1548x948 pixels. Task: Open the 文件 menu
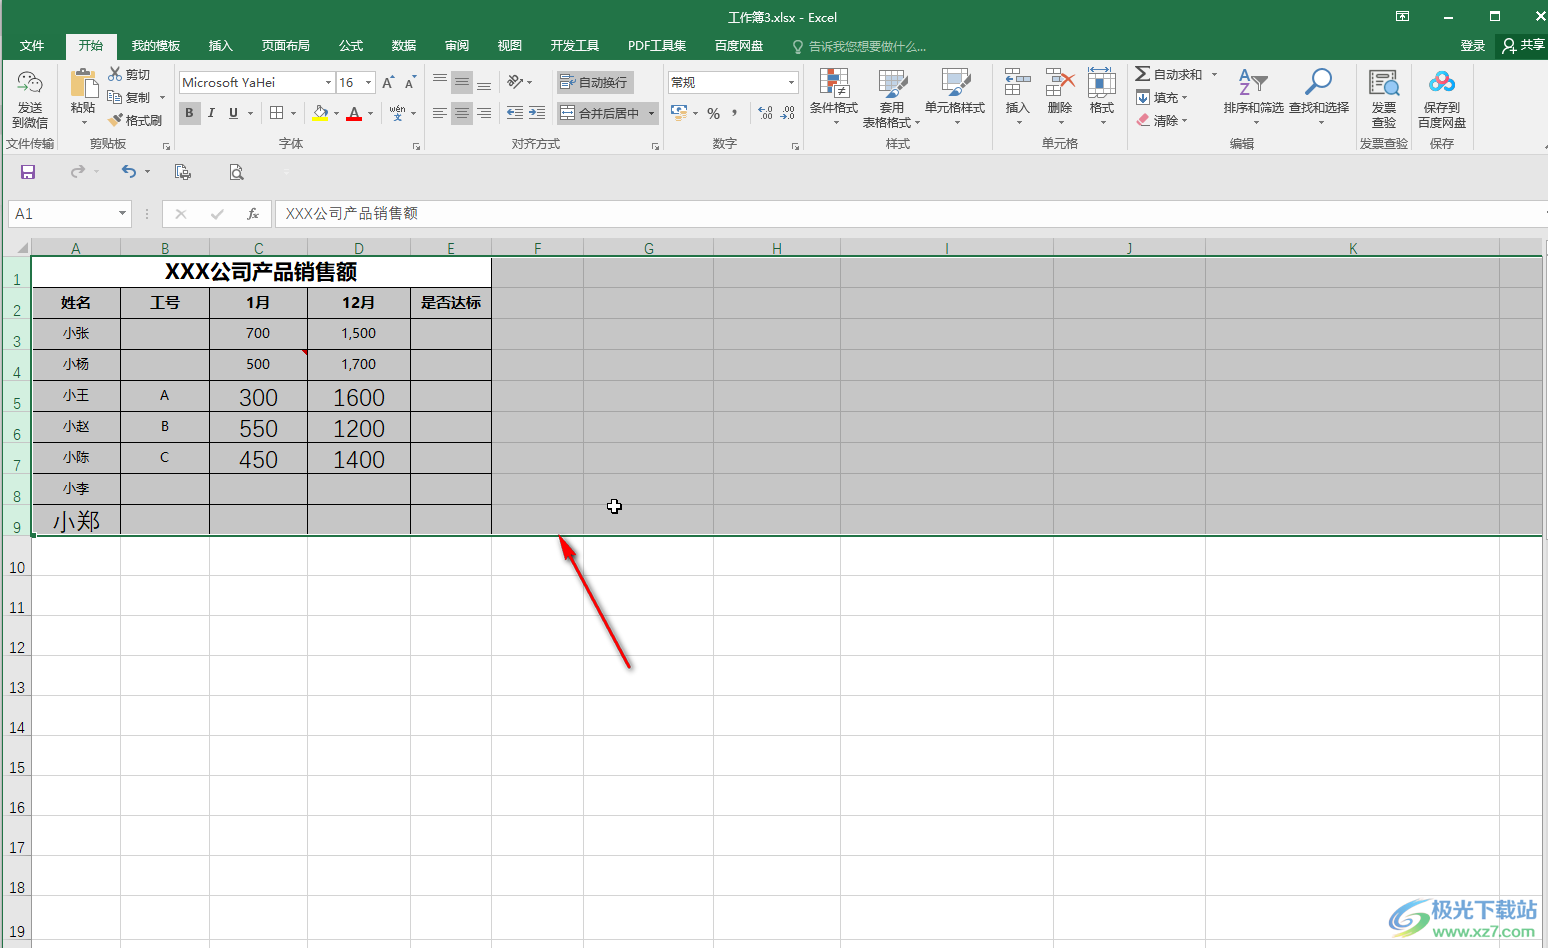32,46
